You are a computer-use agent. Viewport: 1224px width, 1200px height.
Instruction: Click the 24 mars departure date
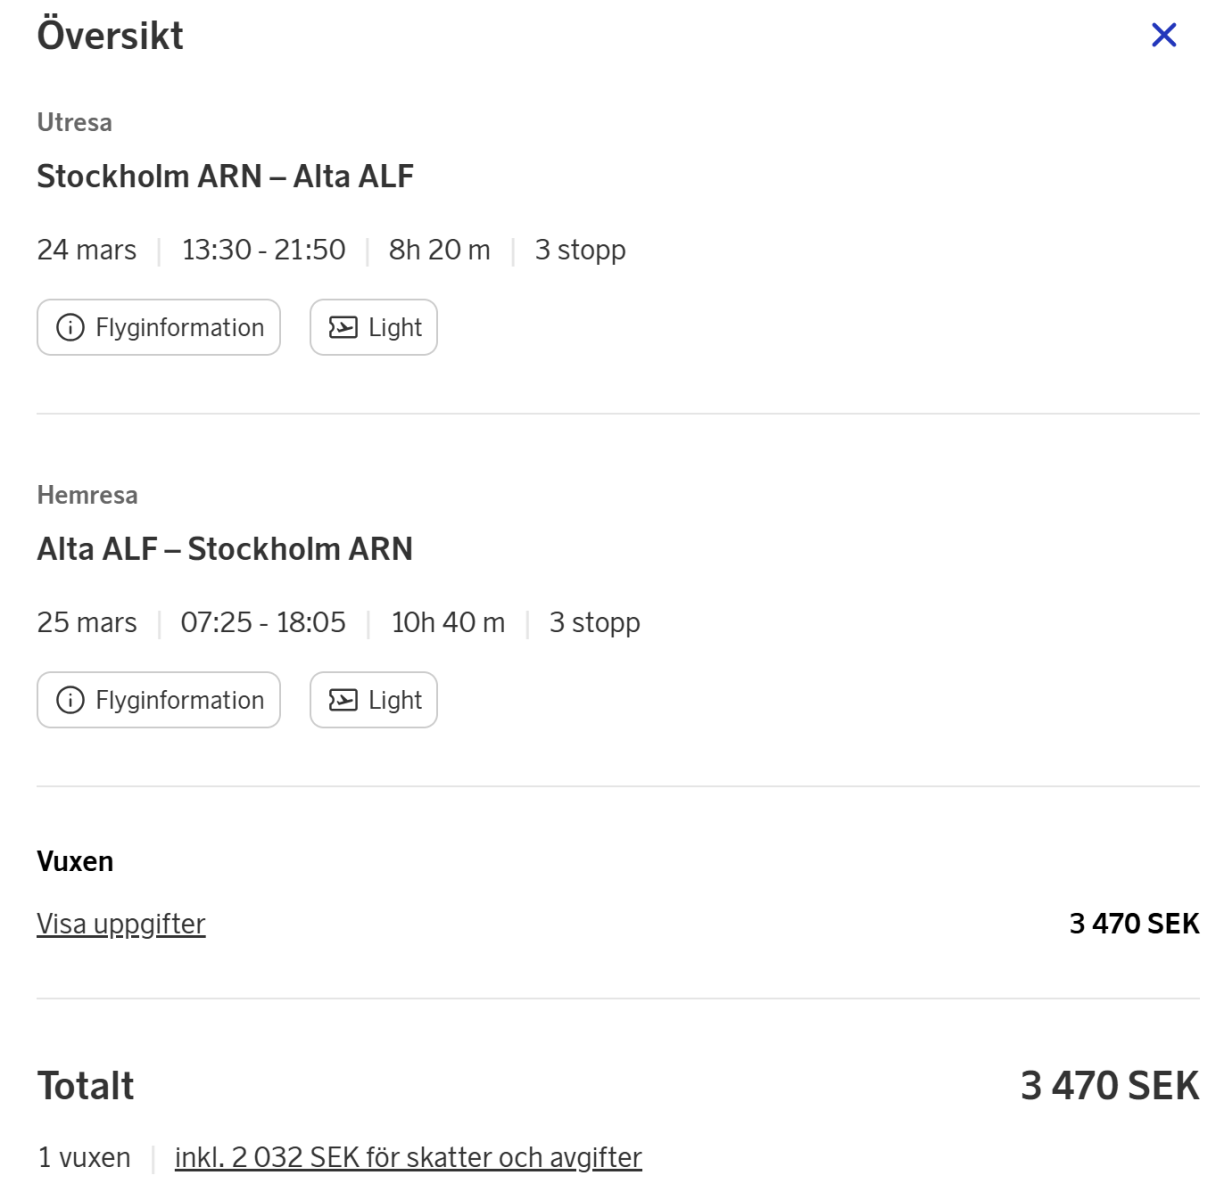click(x=87, y=250)
